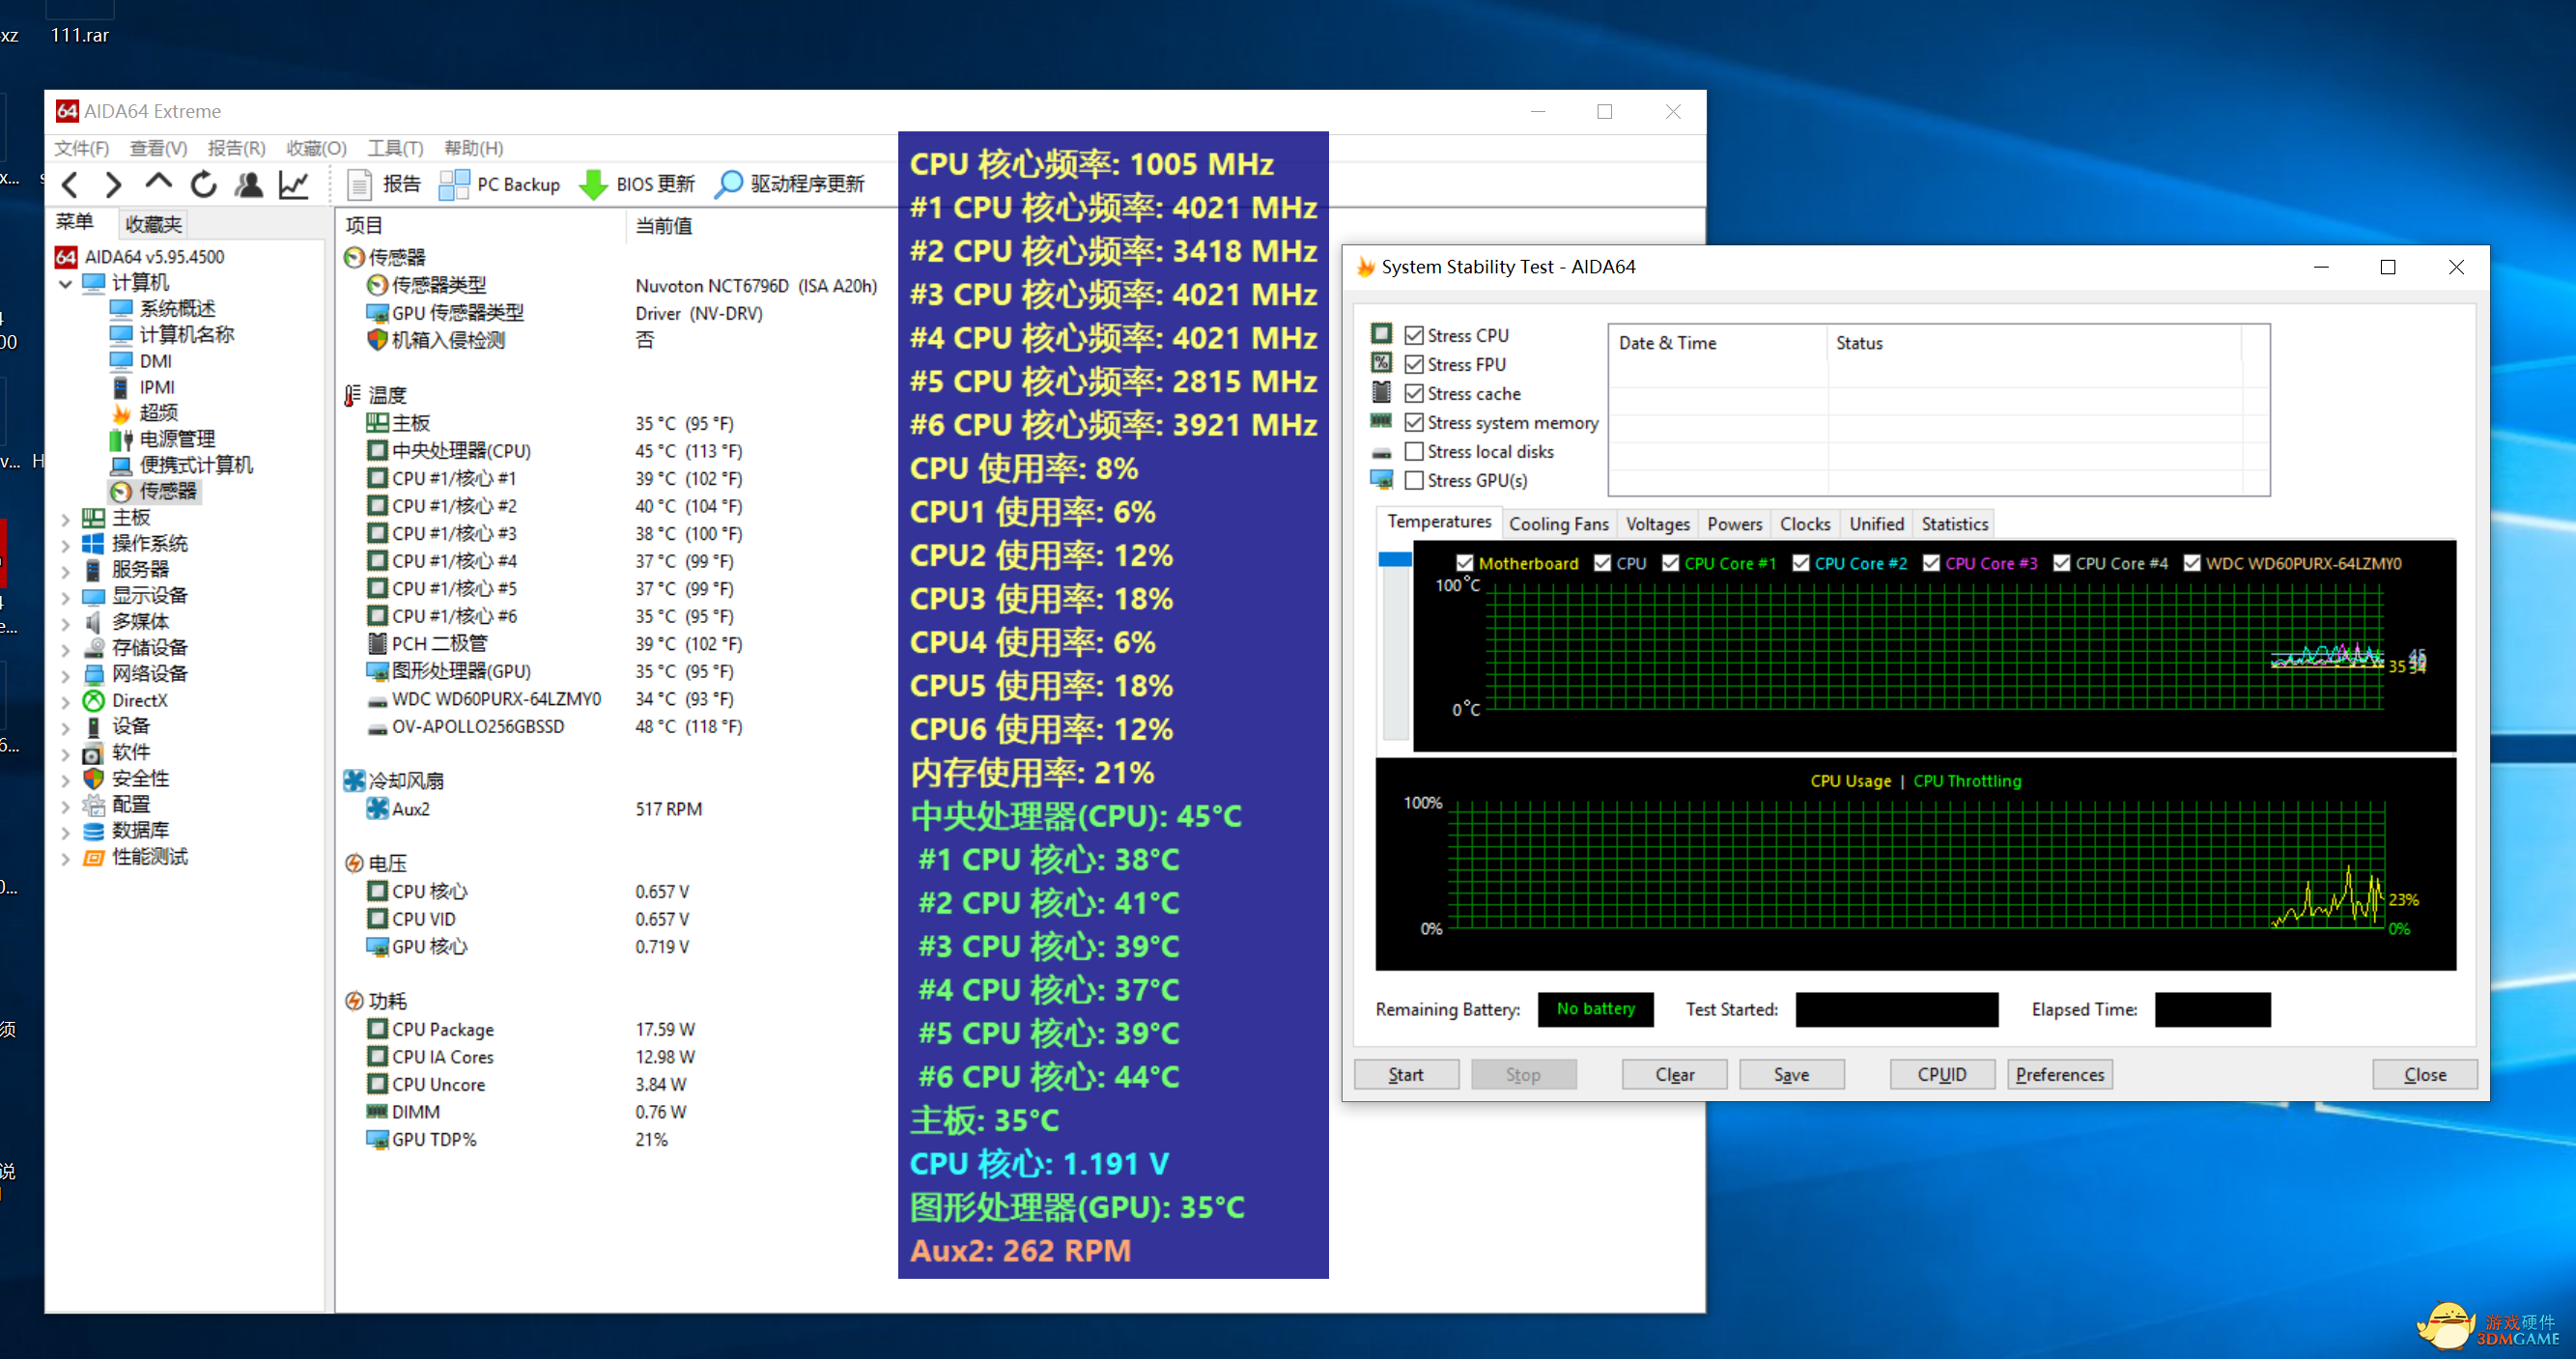2576x1359 pixels.
Task: Open the 工具(T) menu
Action: pyautogui.click(x=395, y=148)
